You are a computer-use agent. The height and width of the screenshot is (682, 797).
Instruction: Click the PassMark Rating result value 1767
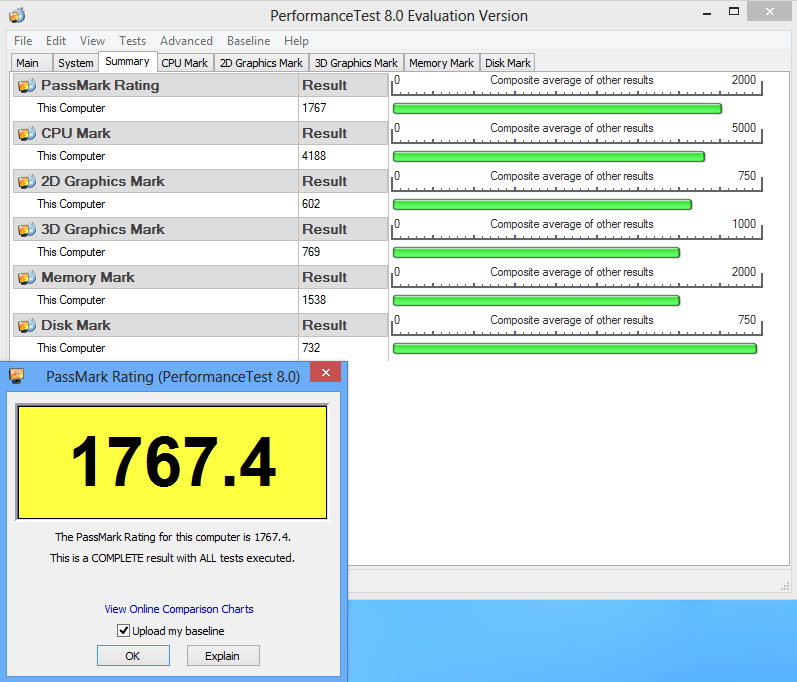[314, 108]
